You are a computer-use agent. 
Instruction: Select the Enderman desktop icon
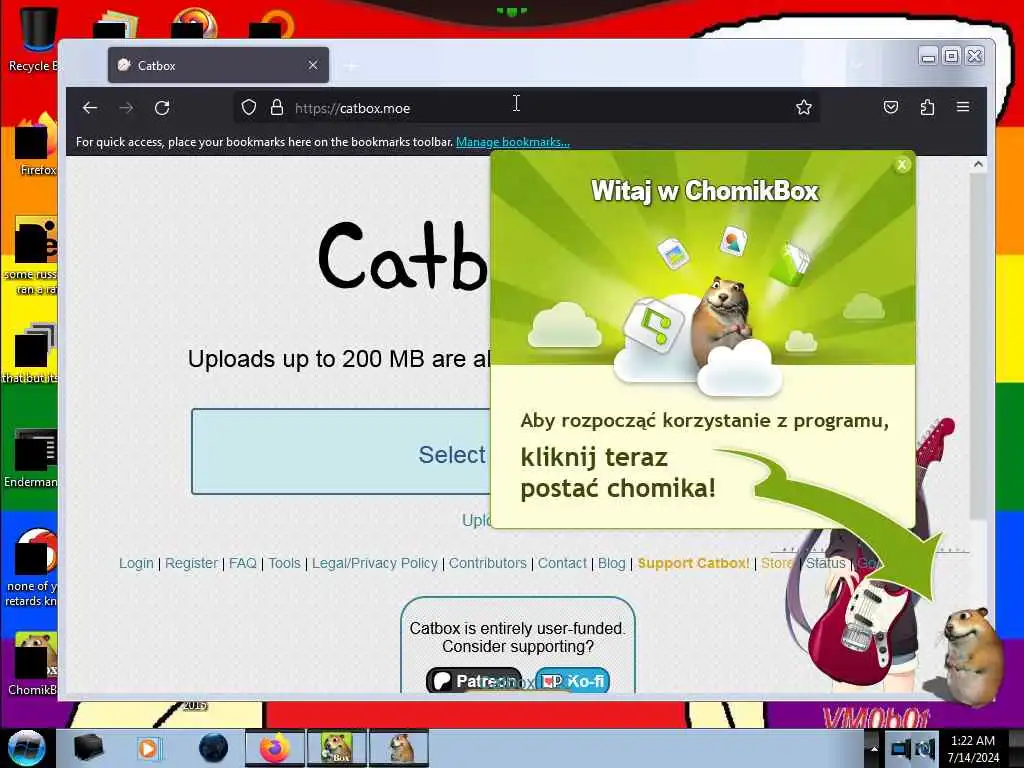(31, 458)
